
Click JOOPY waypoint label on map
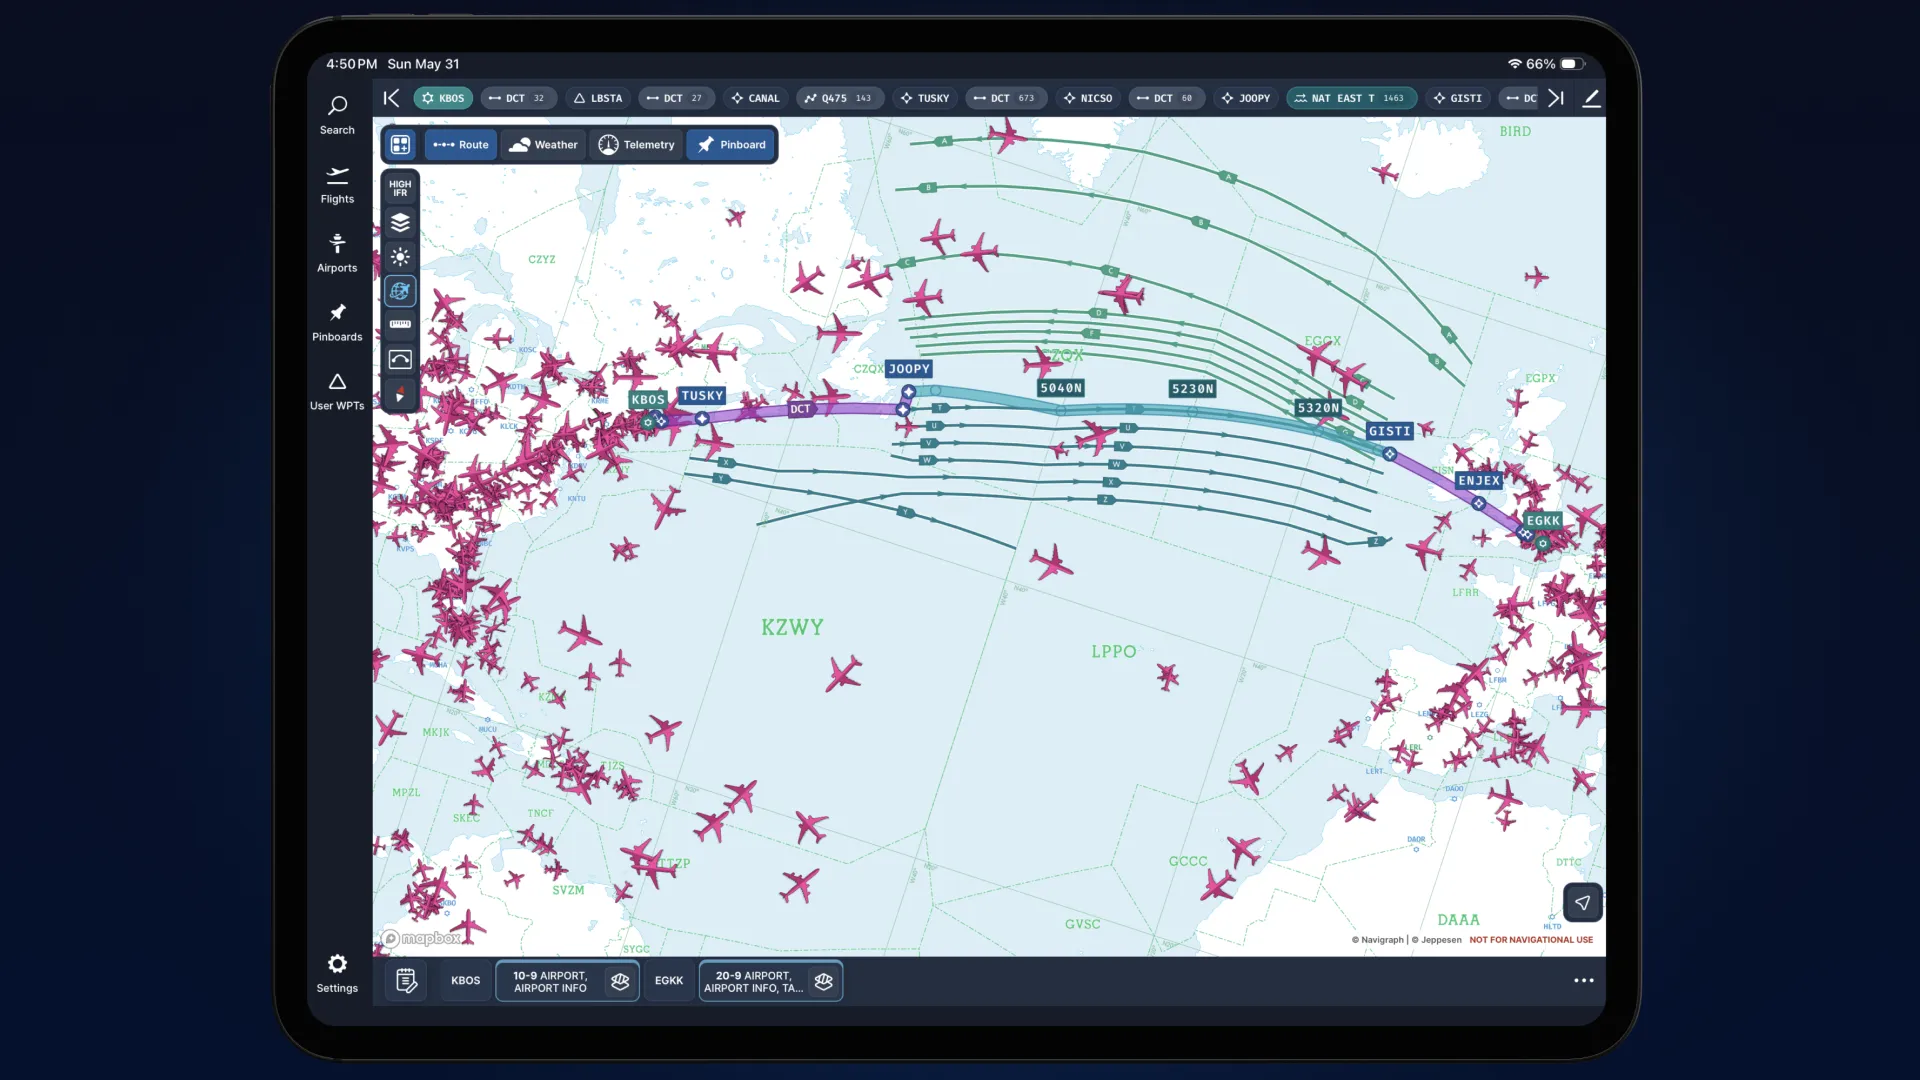coord(909,369)
